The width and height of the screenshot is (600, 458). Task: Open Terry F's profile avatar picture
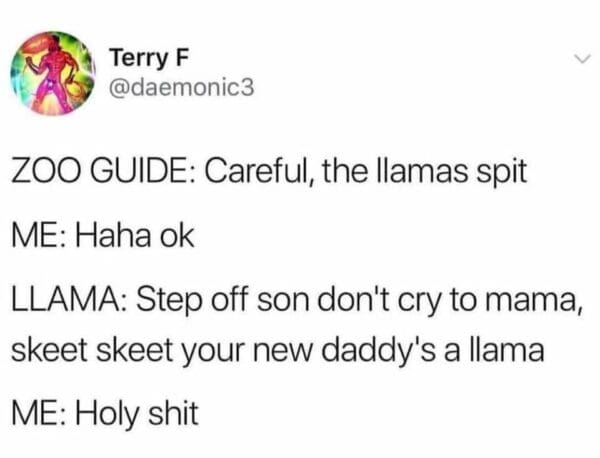(x=52, y=73)
